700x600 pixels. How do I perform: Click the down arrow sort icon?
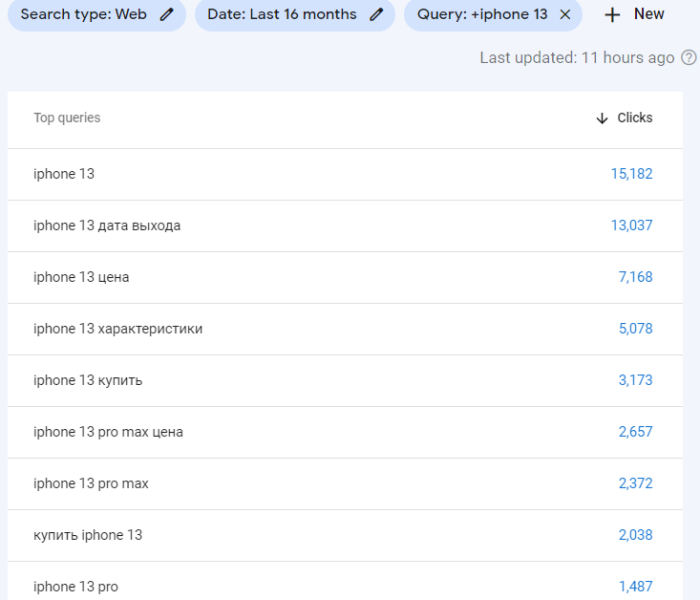tap(602, 118)
